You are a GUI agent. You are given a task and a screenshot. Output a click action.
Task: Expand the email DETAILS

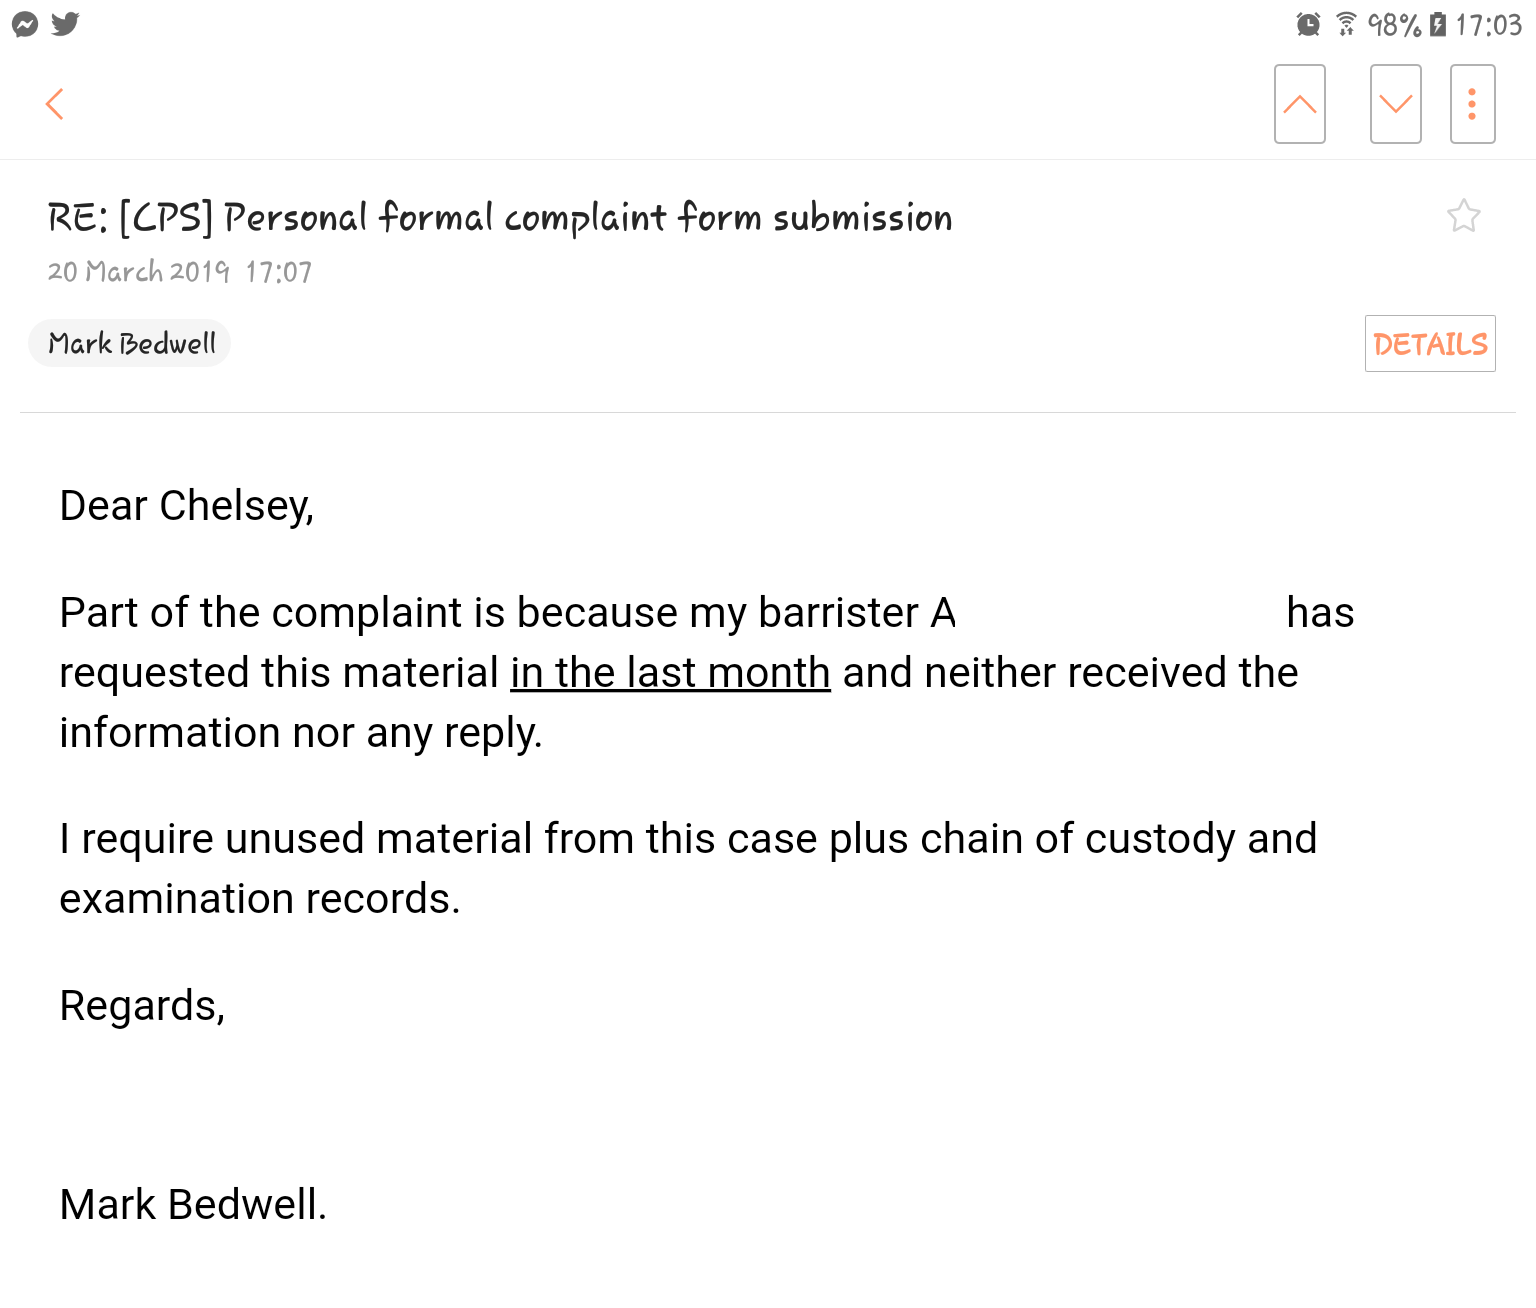(1430, 344)
